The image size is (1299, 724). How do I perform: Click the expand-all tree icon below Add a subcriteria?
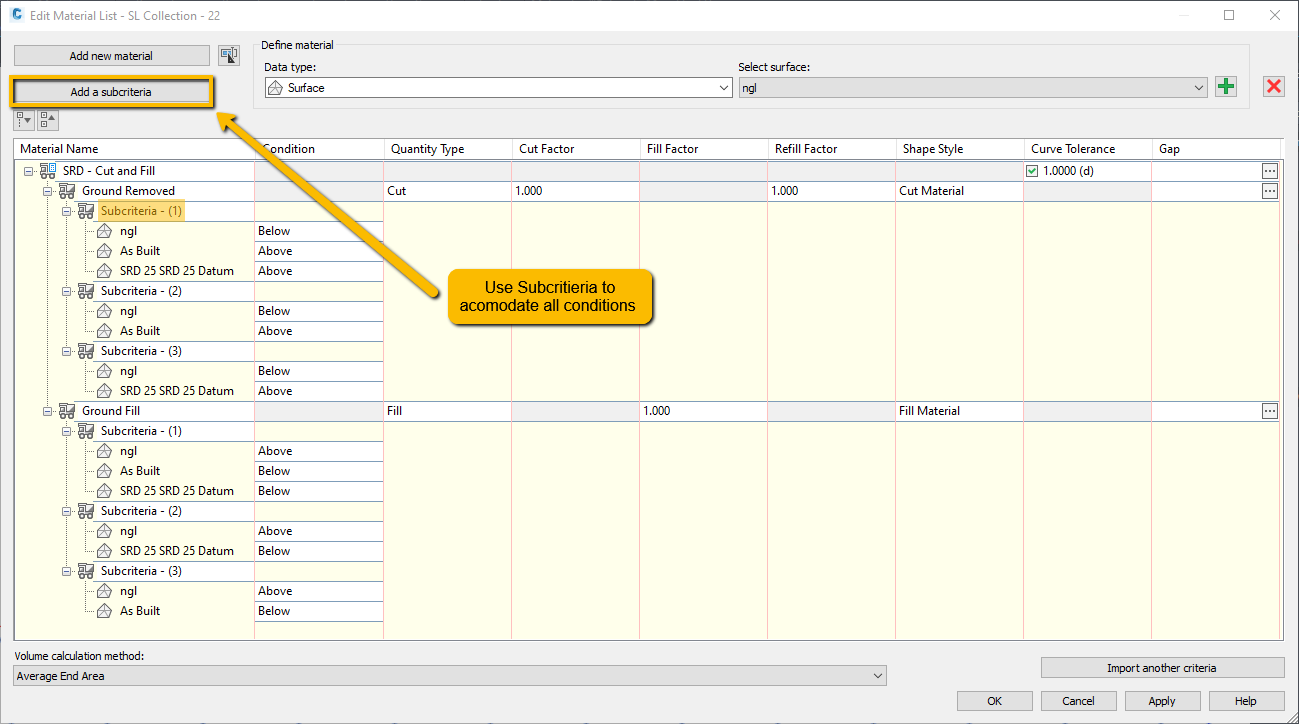pos(22,119)
